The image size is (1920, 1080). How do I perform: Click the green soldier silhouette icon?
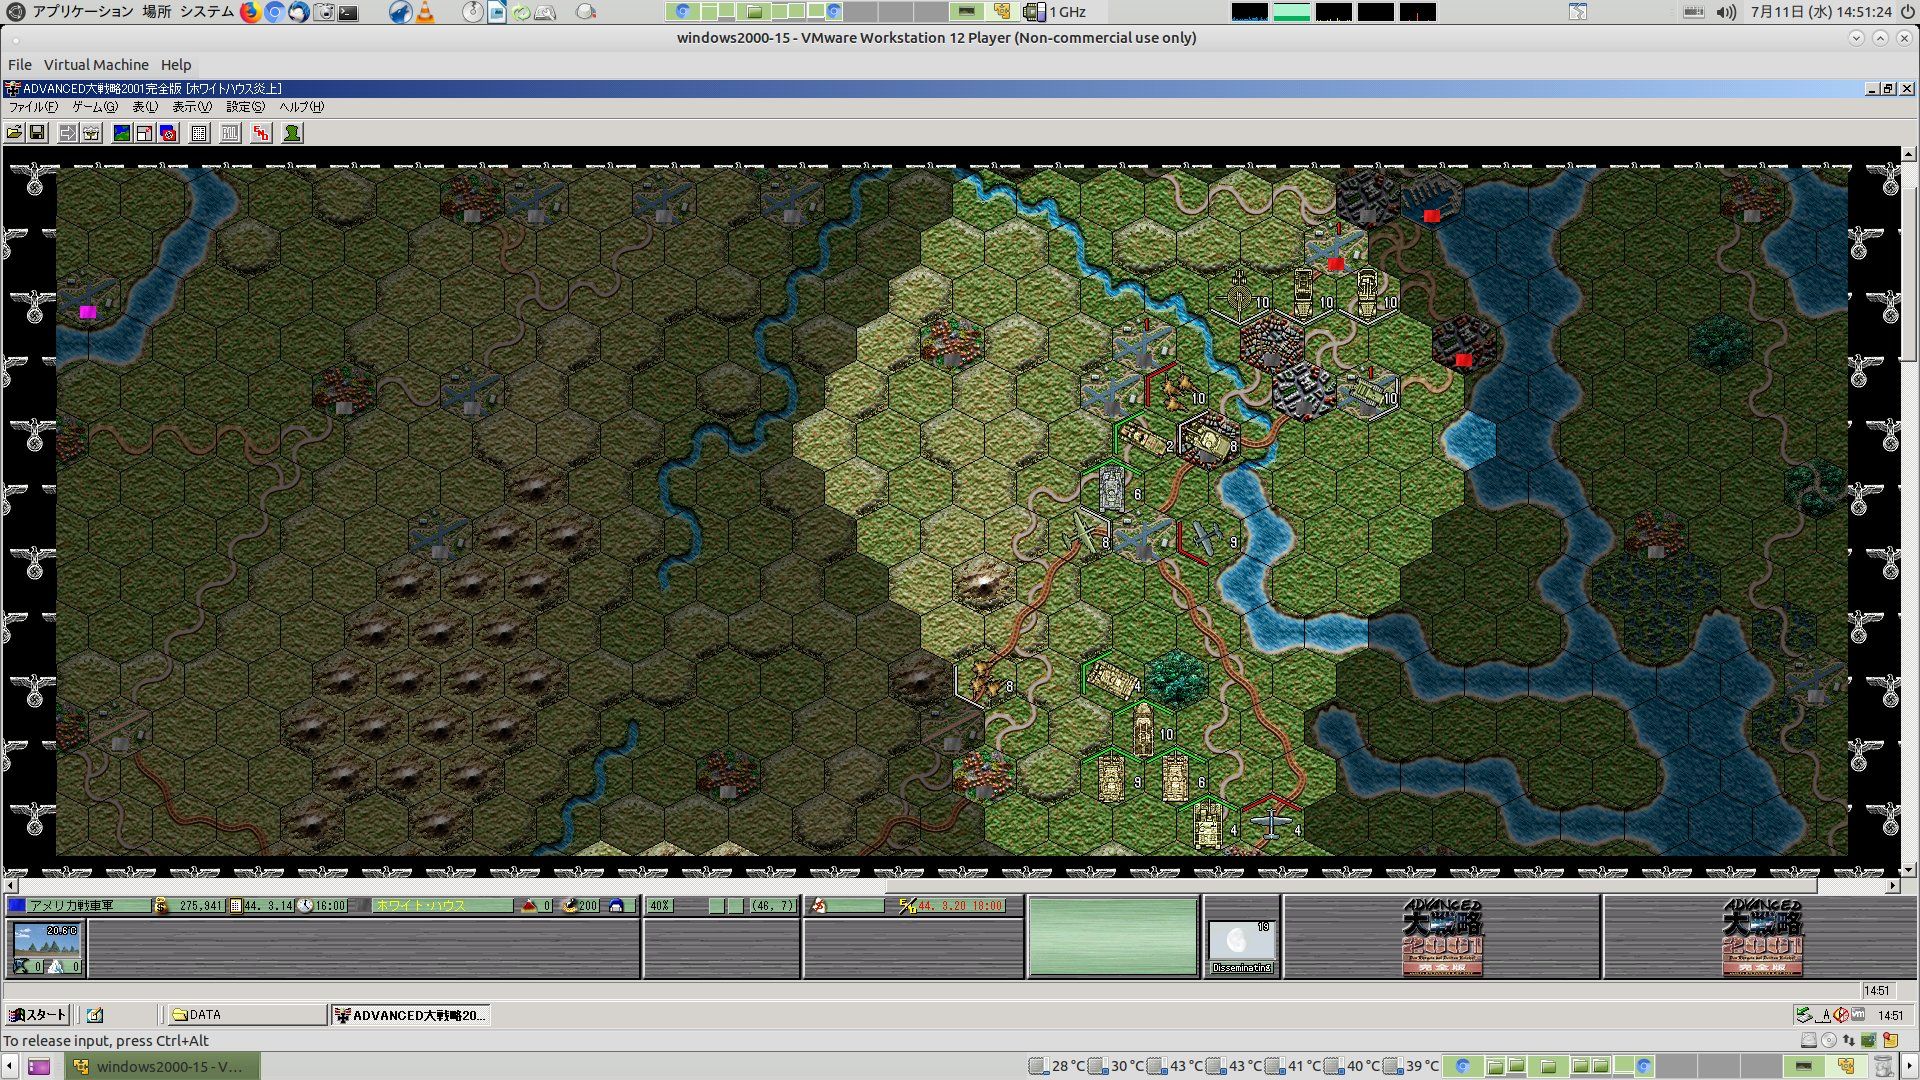click(x=292, y=133)
